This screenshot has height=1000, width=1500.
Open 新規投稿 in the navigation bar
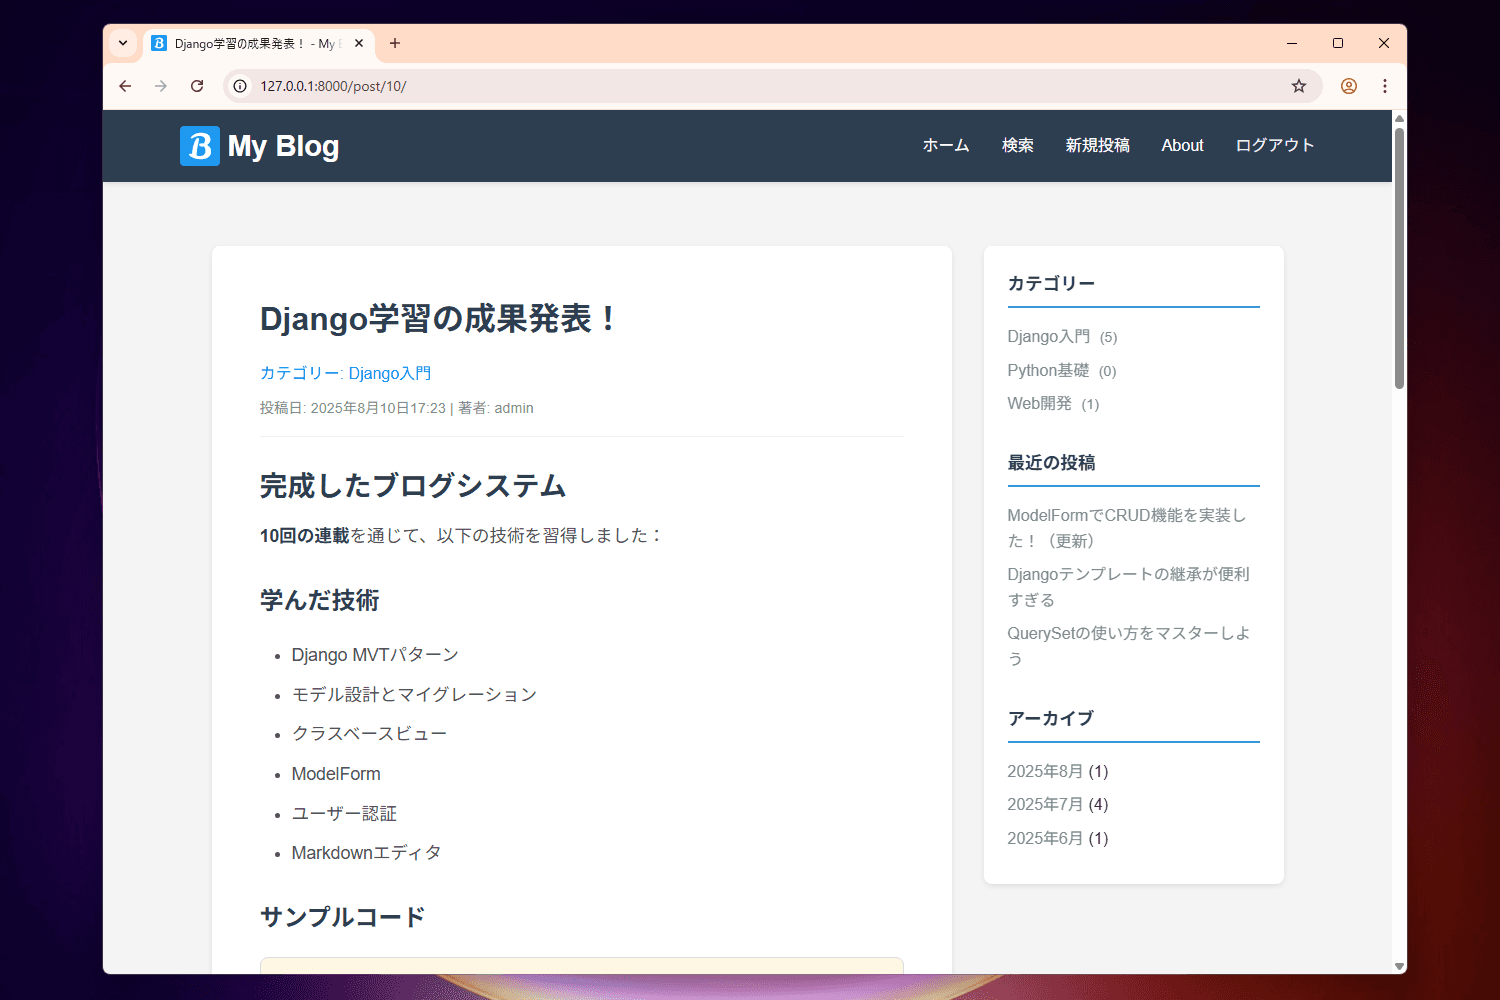[1098, 146]
